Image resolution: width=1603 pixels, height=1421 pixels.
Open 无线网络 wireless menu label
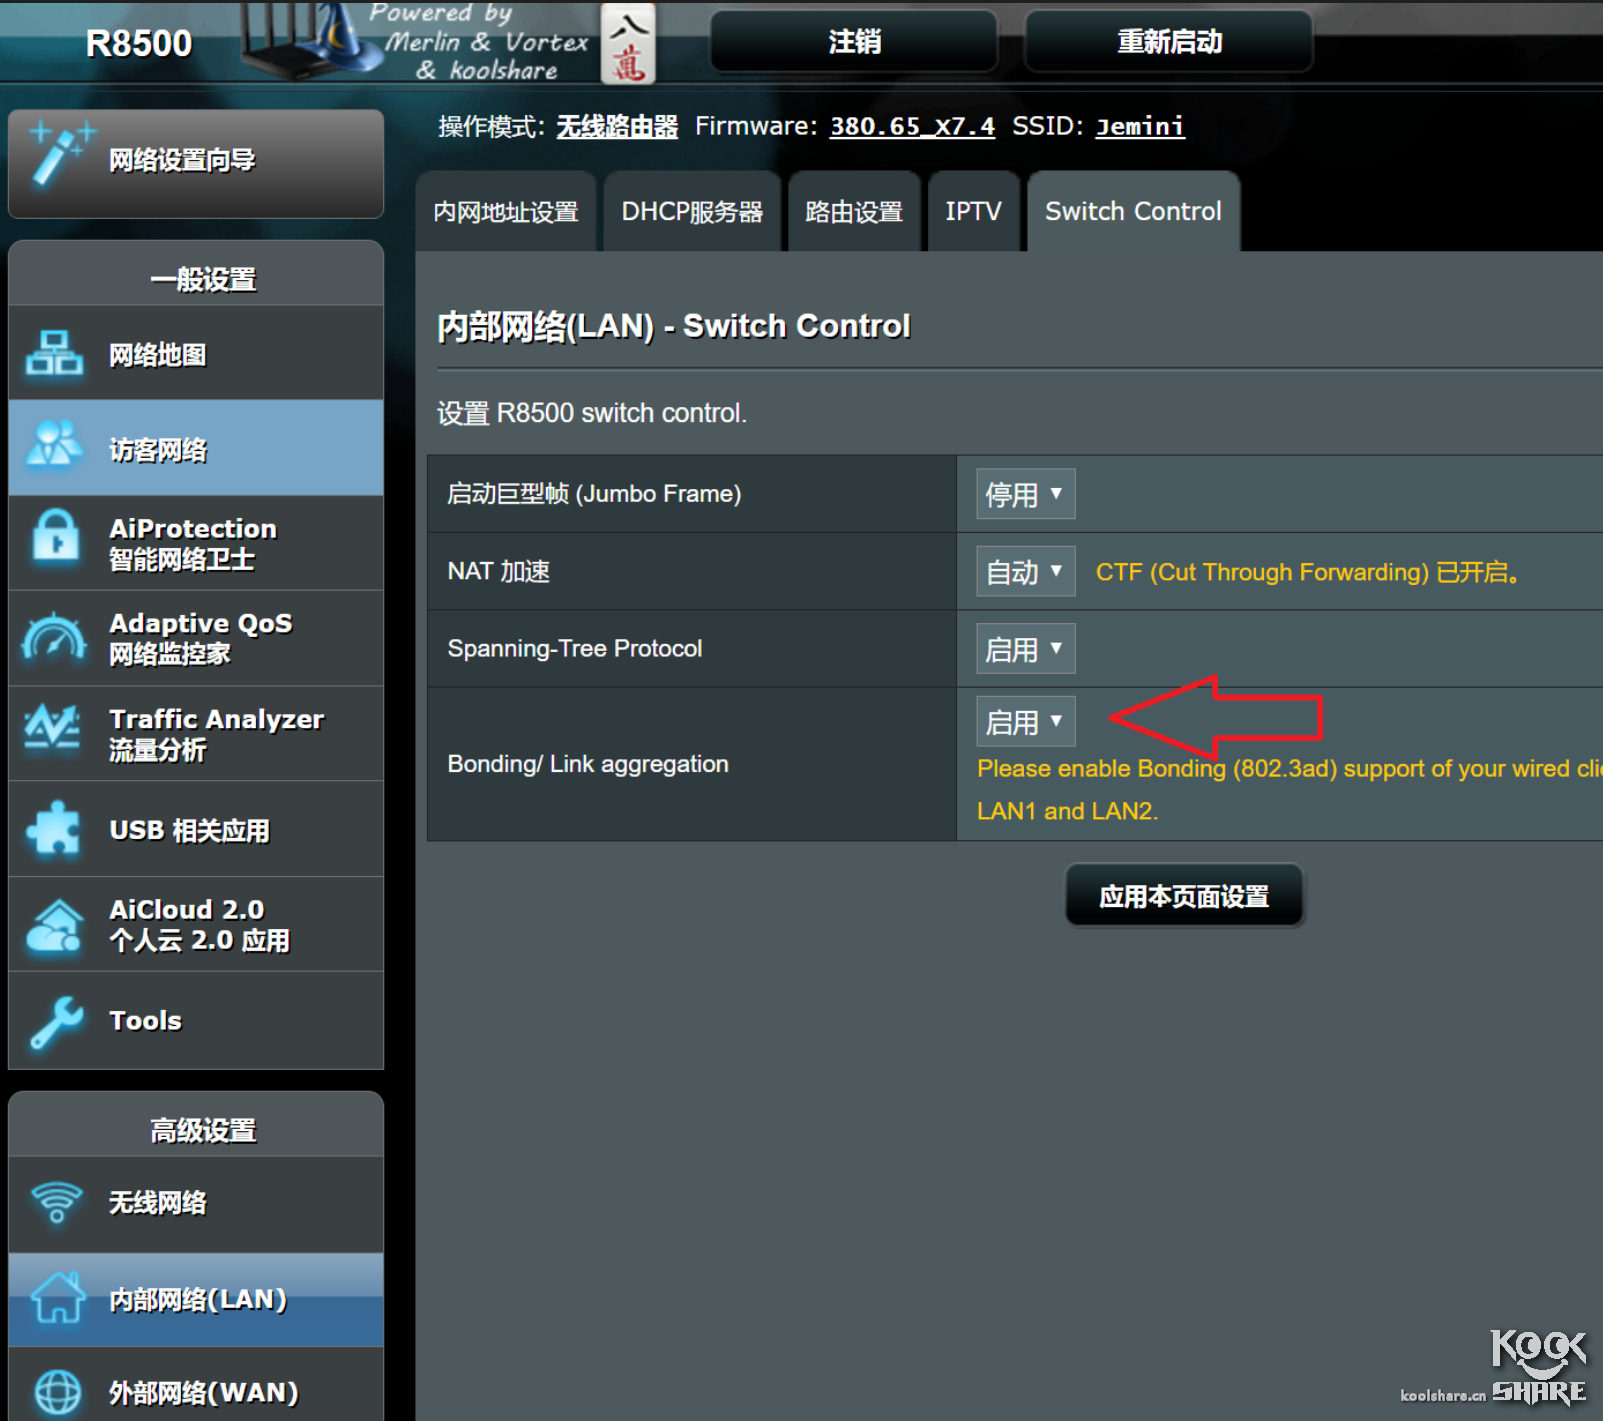coord(158,1202)
